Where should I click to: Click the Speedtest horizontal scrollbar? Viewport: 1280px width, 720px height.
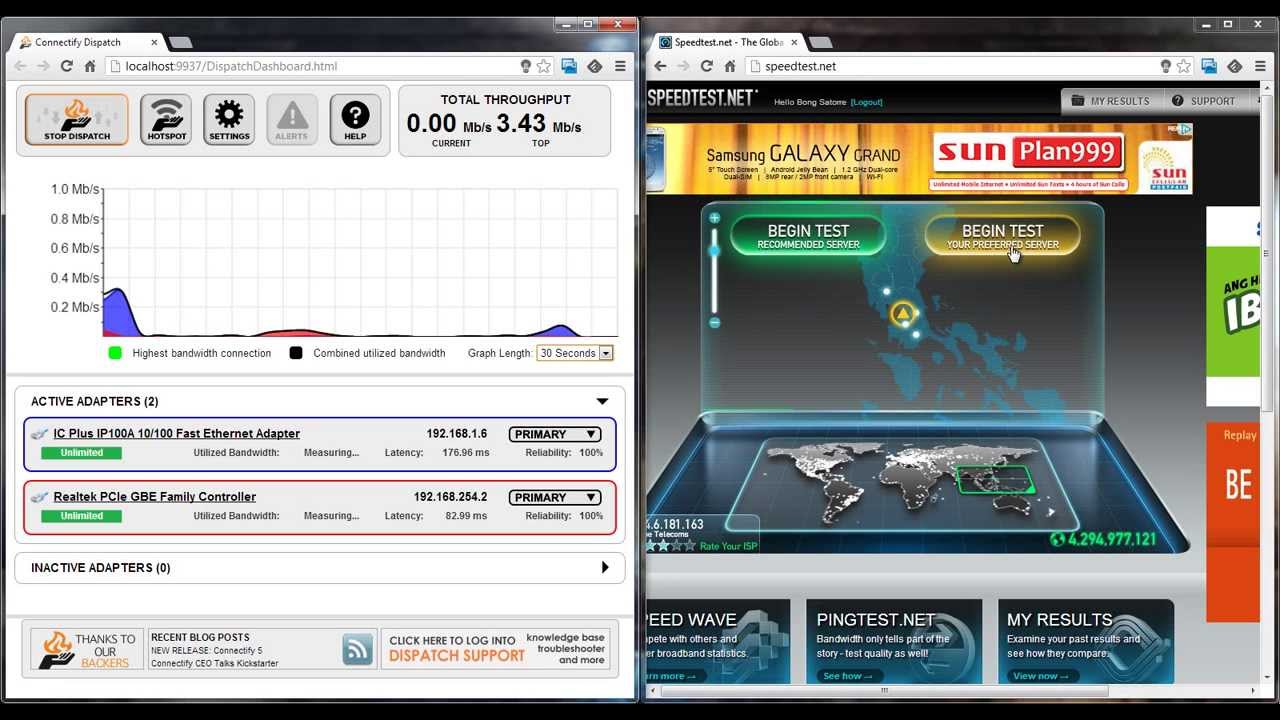tap(884, 690)
